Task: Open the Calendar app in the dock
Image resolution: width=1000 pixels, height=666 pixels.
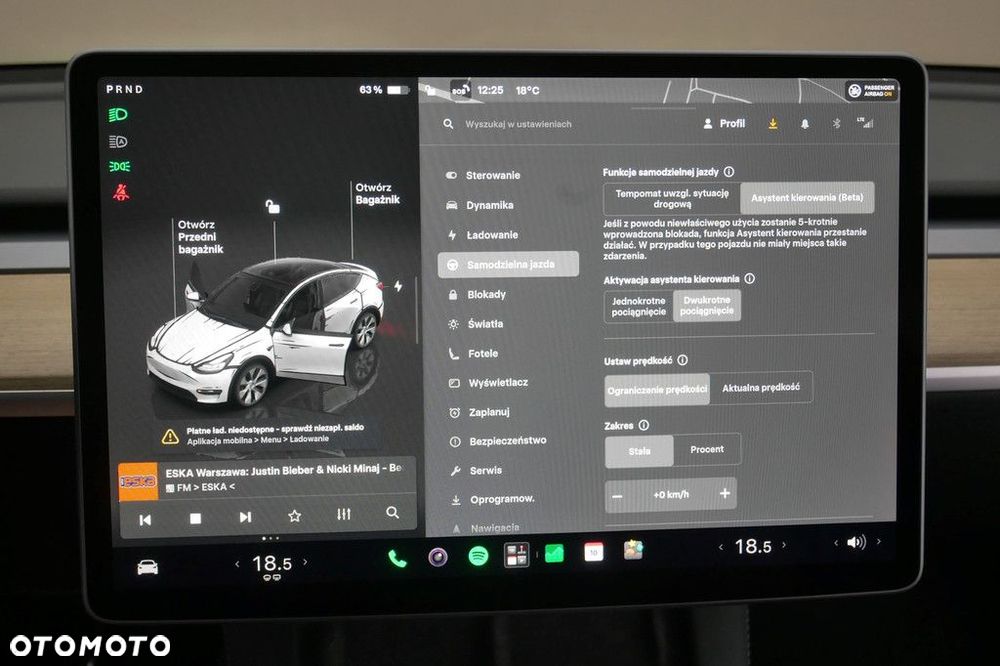Action: [x=594, y=552]
